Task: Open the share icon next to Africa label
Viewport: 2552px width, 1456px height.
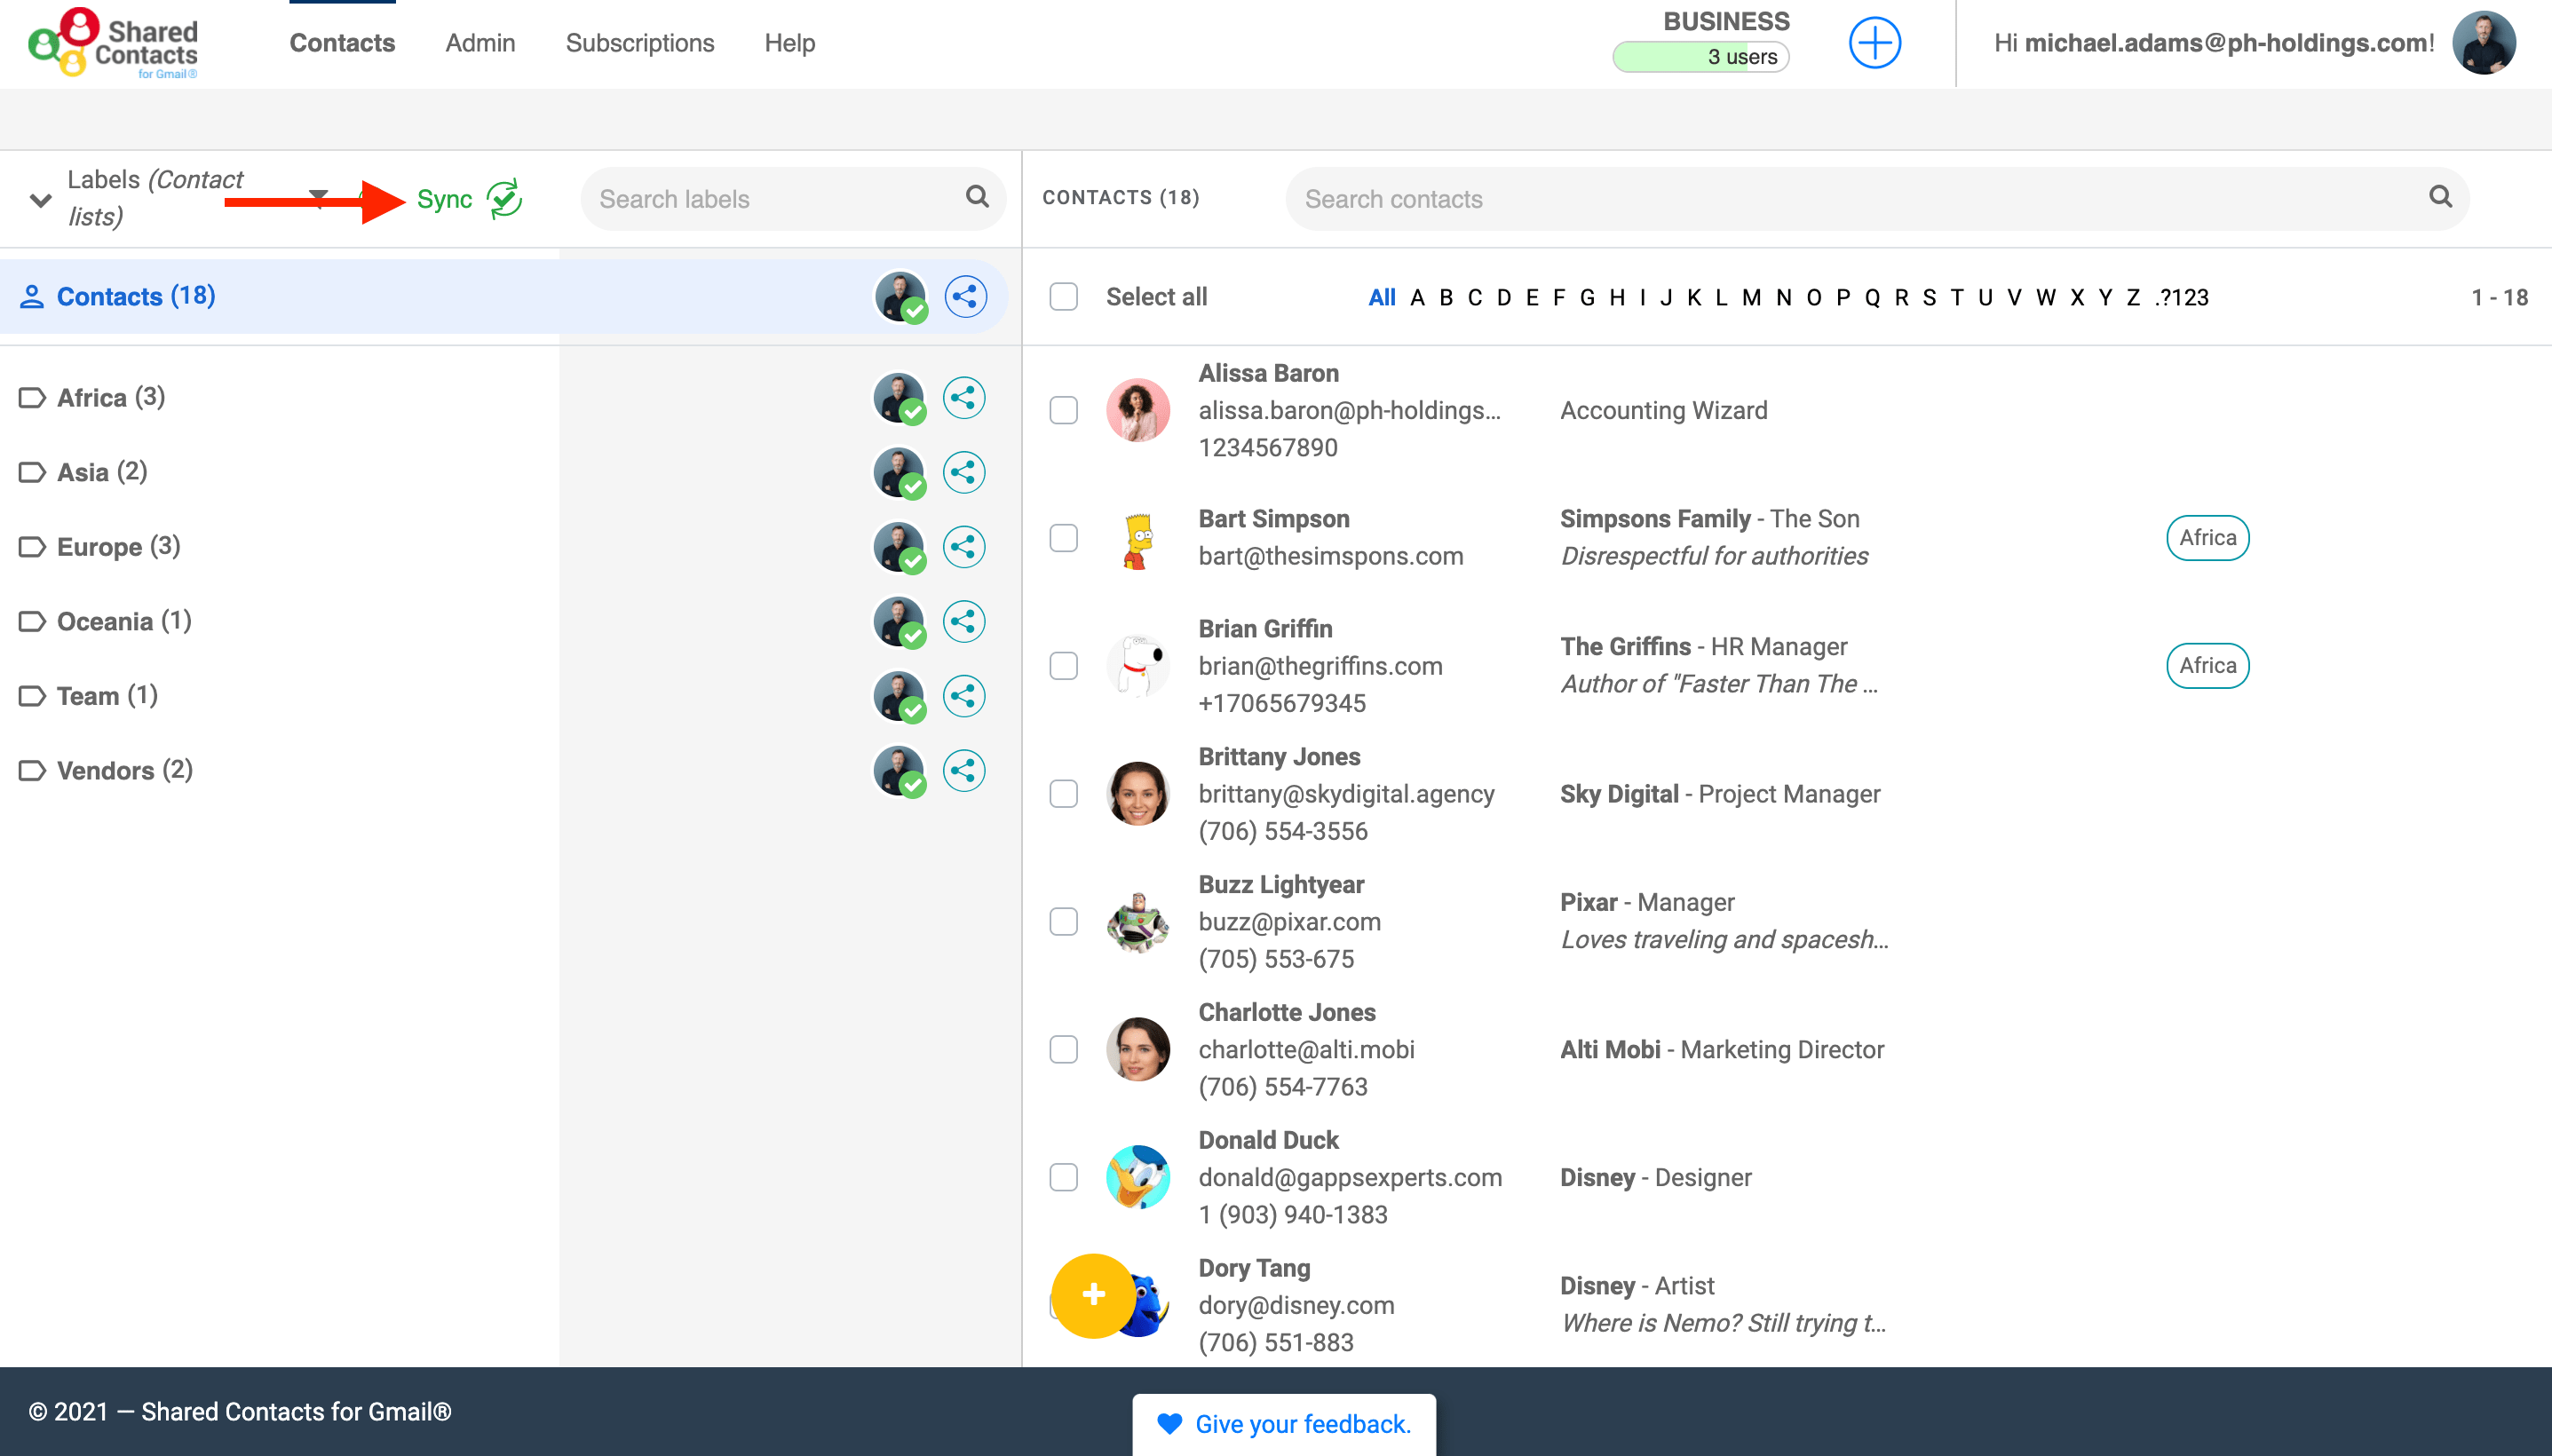Action: pyautogui.click(x=963, y=396)
